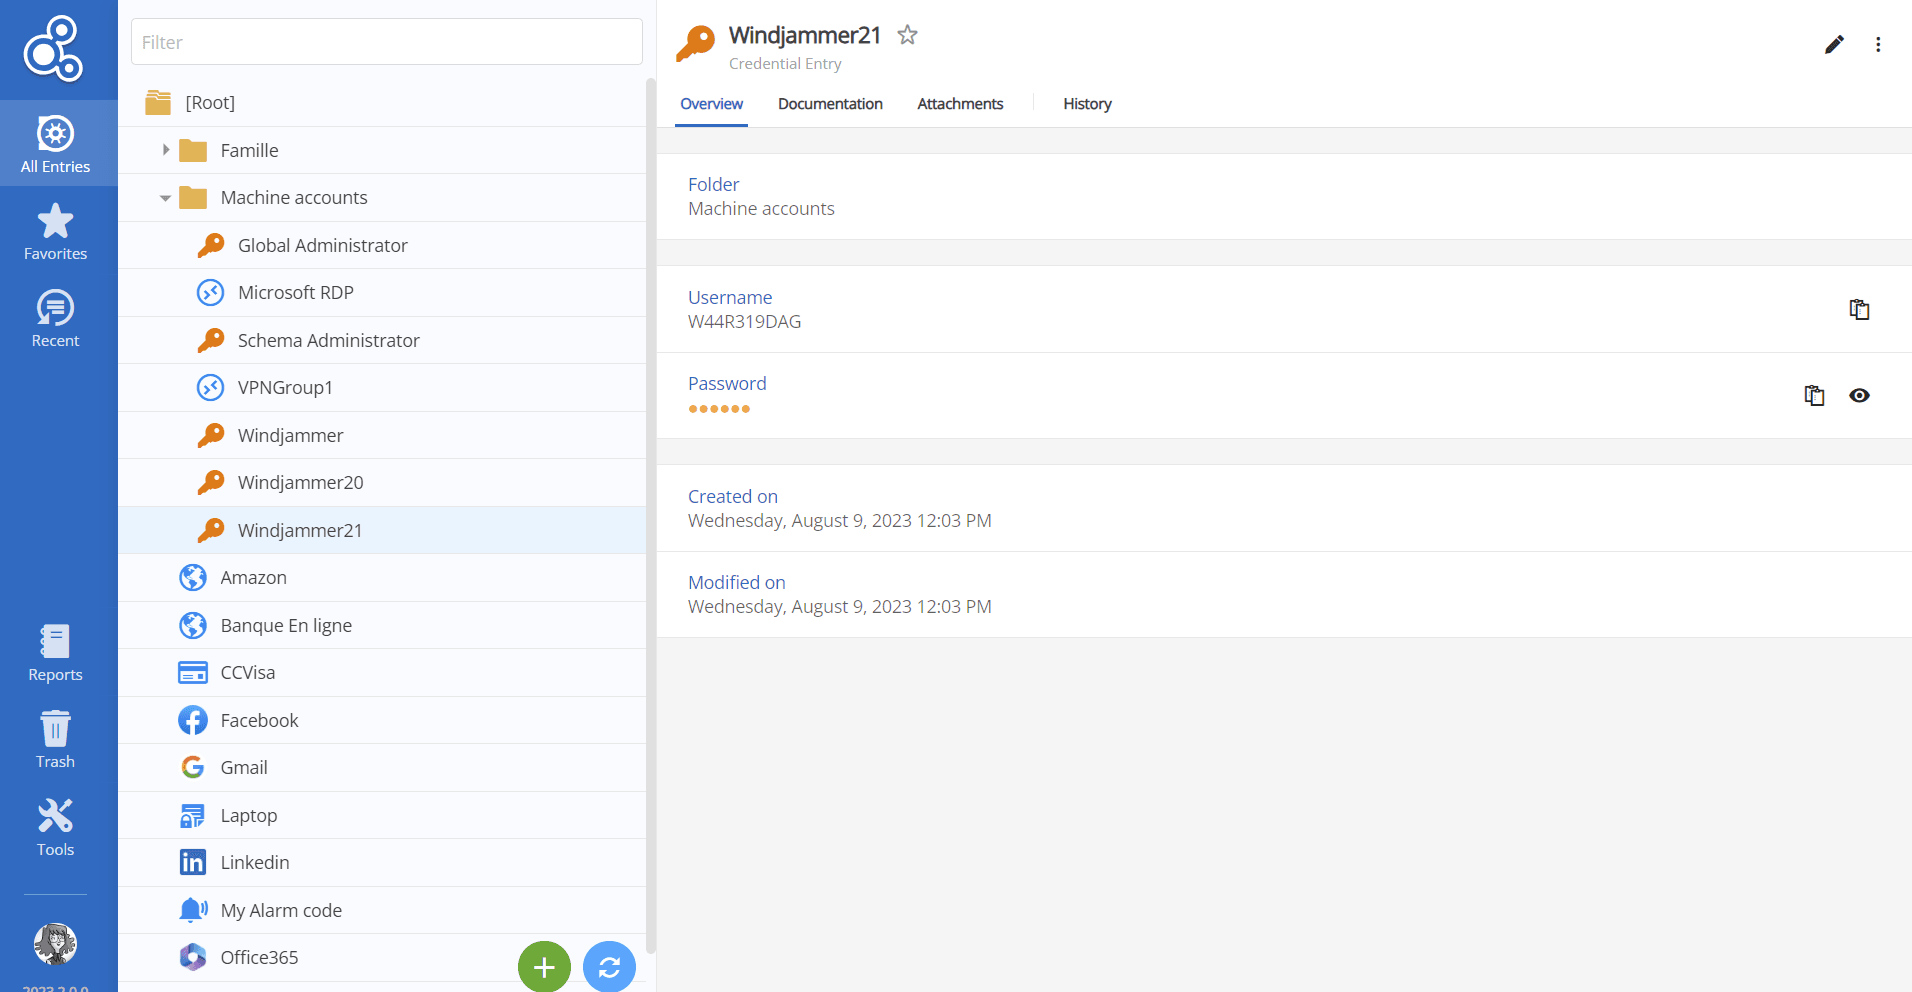Screen dimensions: 1912x992
Task: Reveal the password with eye icon
Action: coord(1859,396)
